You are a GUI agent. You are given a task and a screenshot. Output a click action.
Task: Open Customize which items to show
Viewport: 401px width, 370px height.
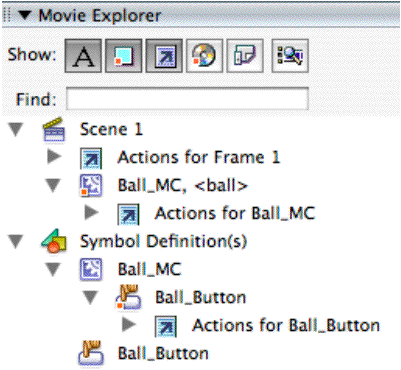290,56
